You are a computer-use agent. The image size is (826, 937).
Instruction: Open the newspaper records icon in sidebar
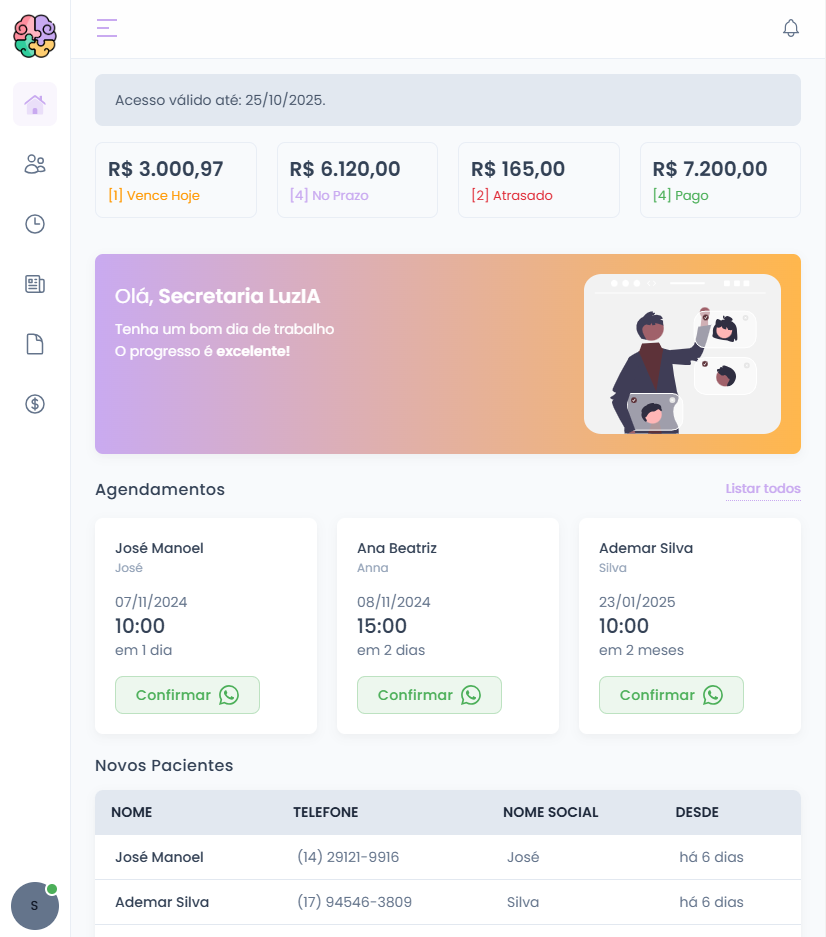(x=35, y=284)
